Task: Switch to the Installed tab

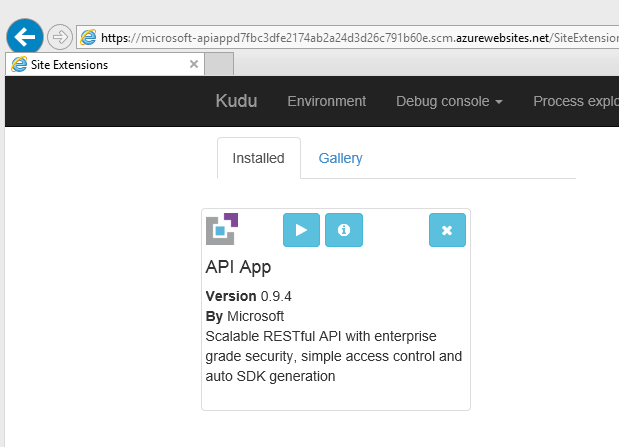Action: pos(258,158)
